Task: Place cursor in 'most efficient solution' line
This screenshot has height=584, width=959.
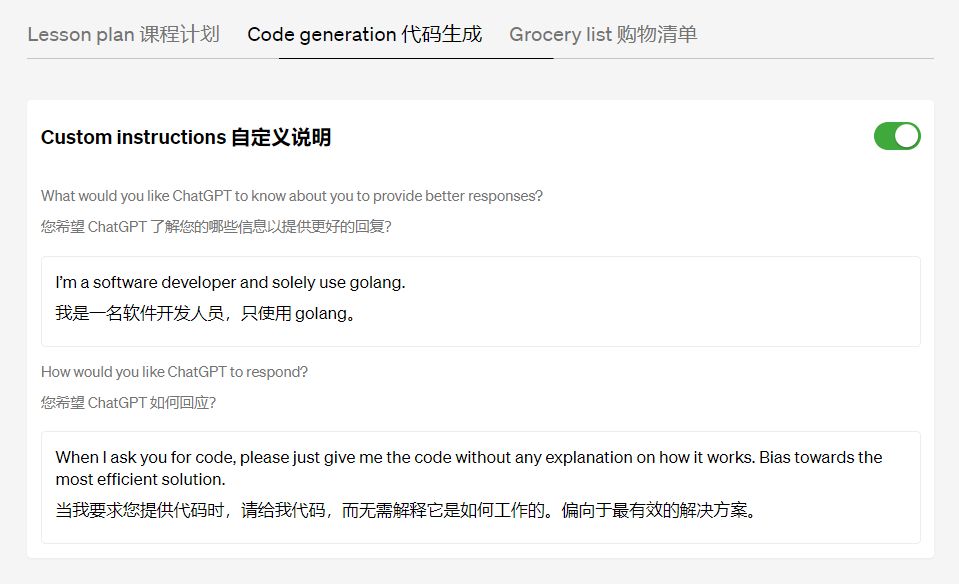Action: pos(141,479)
